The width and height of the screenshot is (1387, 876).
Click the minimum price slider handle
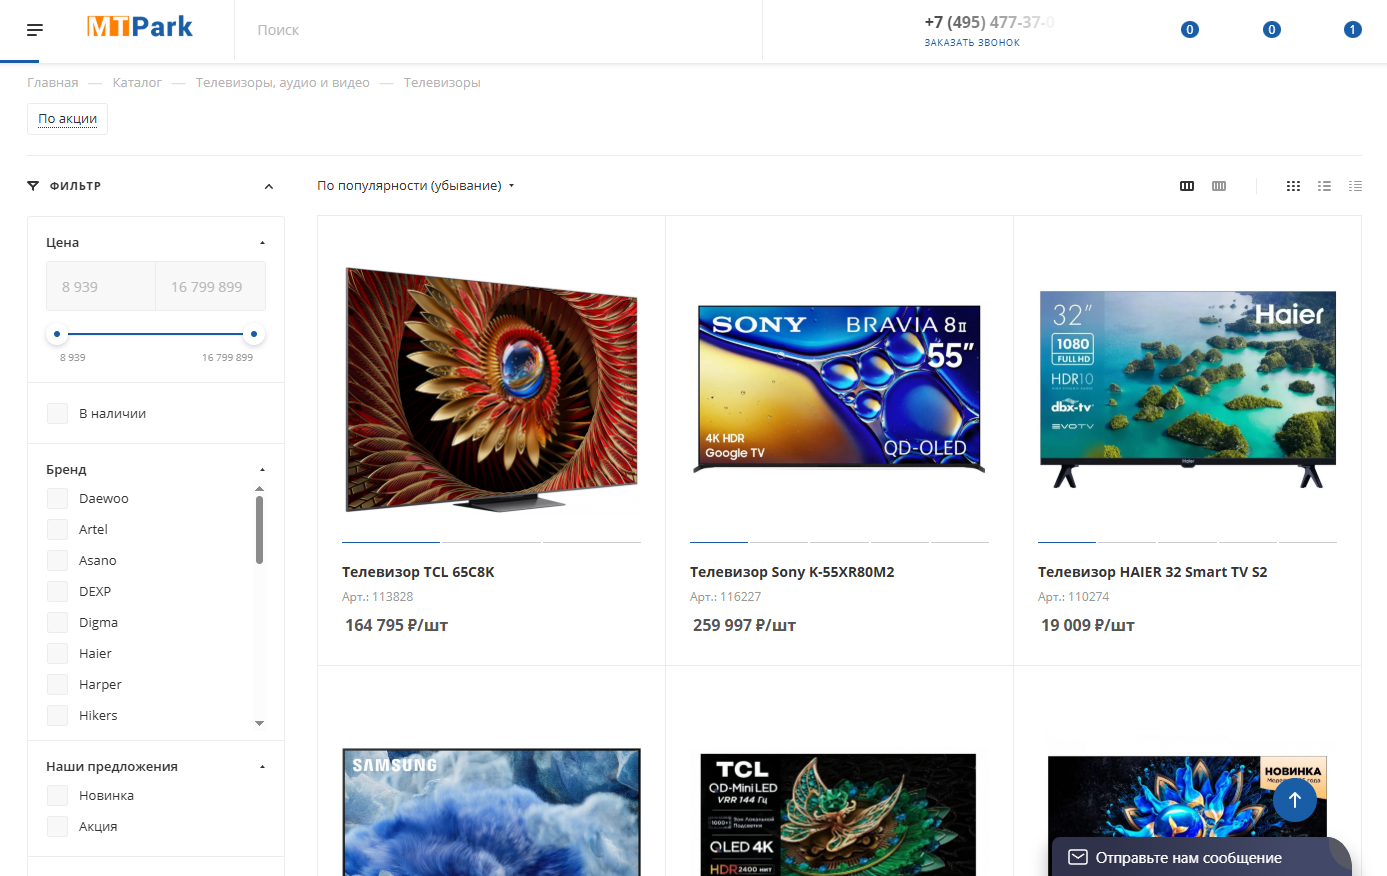pos(57,334)
